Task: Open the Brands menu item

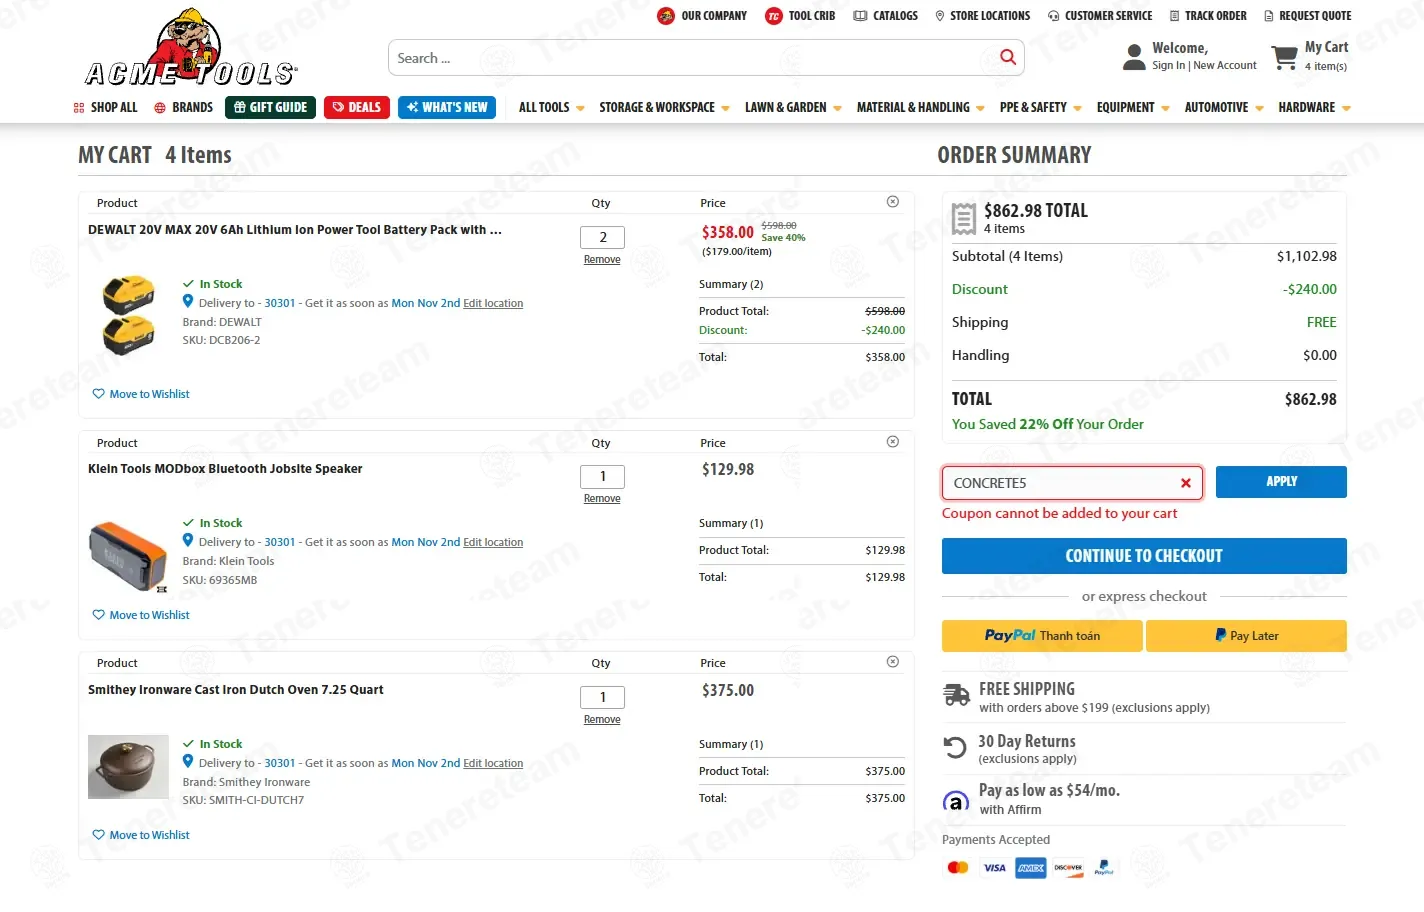Action: tap(183, 107)
